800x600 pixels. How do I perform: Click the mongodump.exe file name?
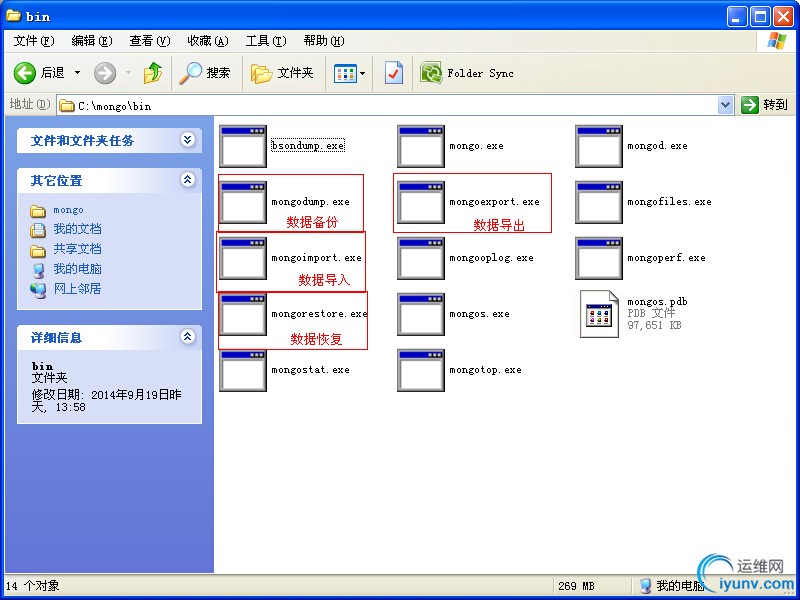310,202
